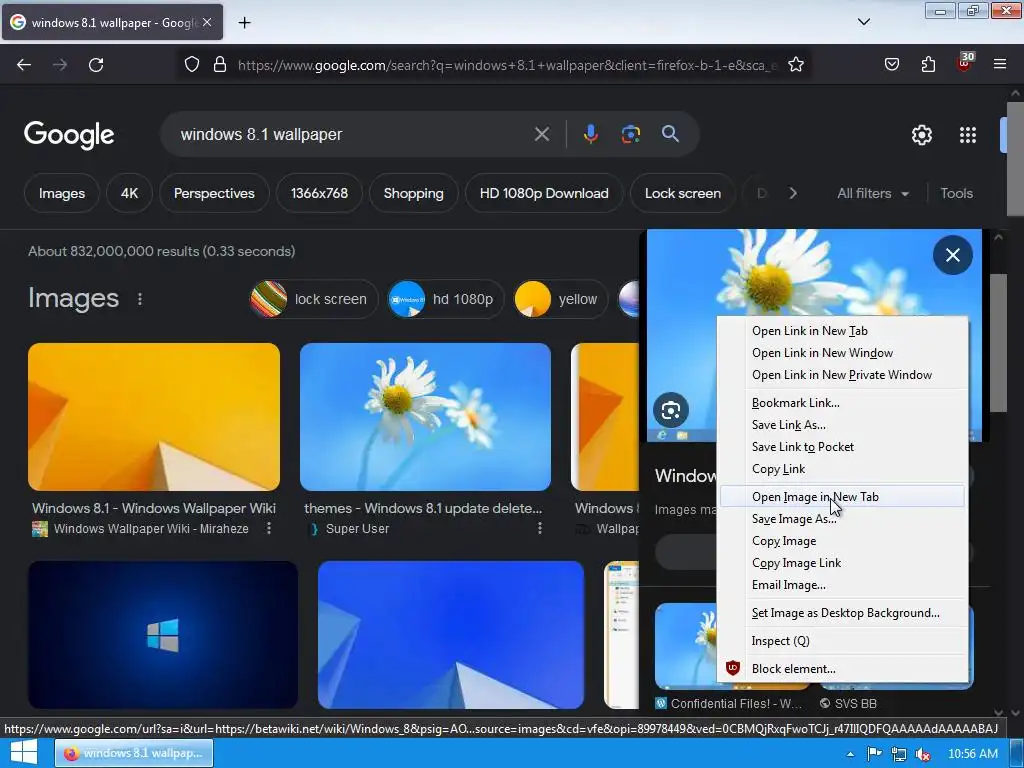Submit search with magnifier icon
Screen dimensions: 1024x768
670,134
